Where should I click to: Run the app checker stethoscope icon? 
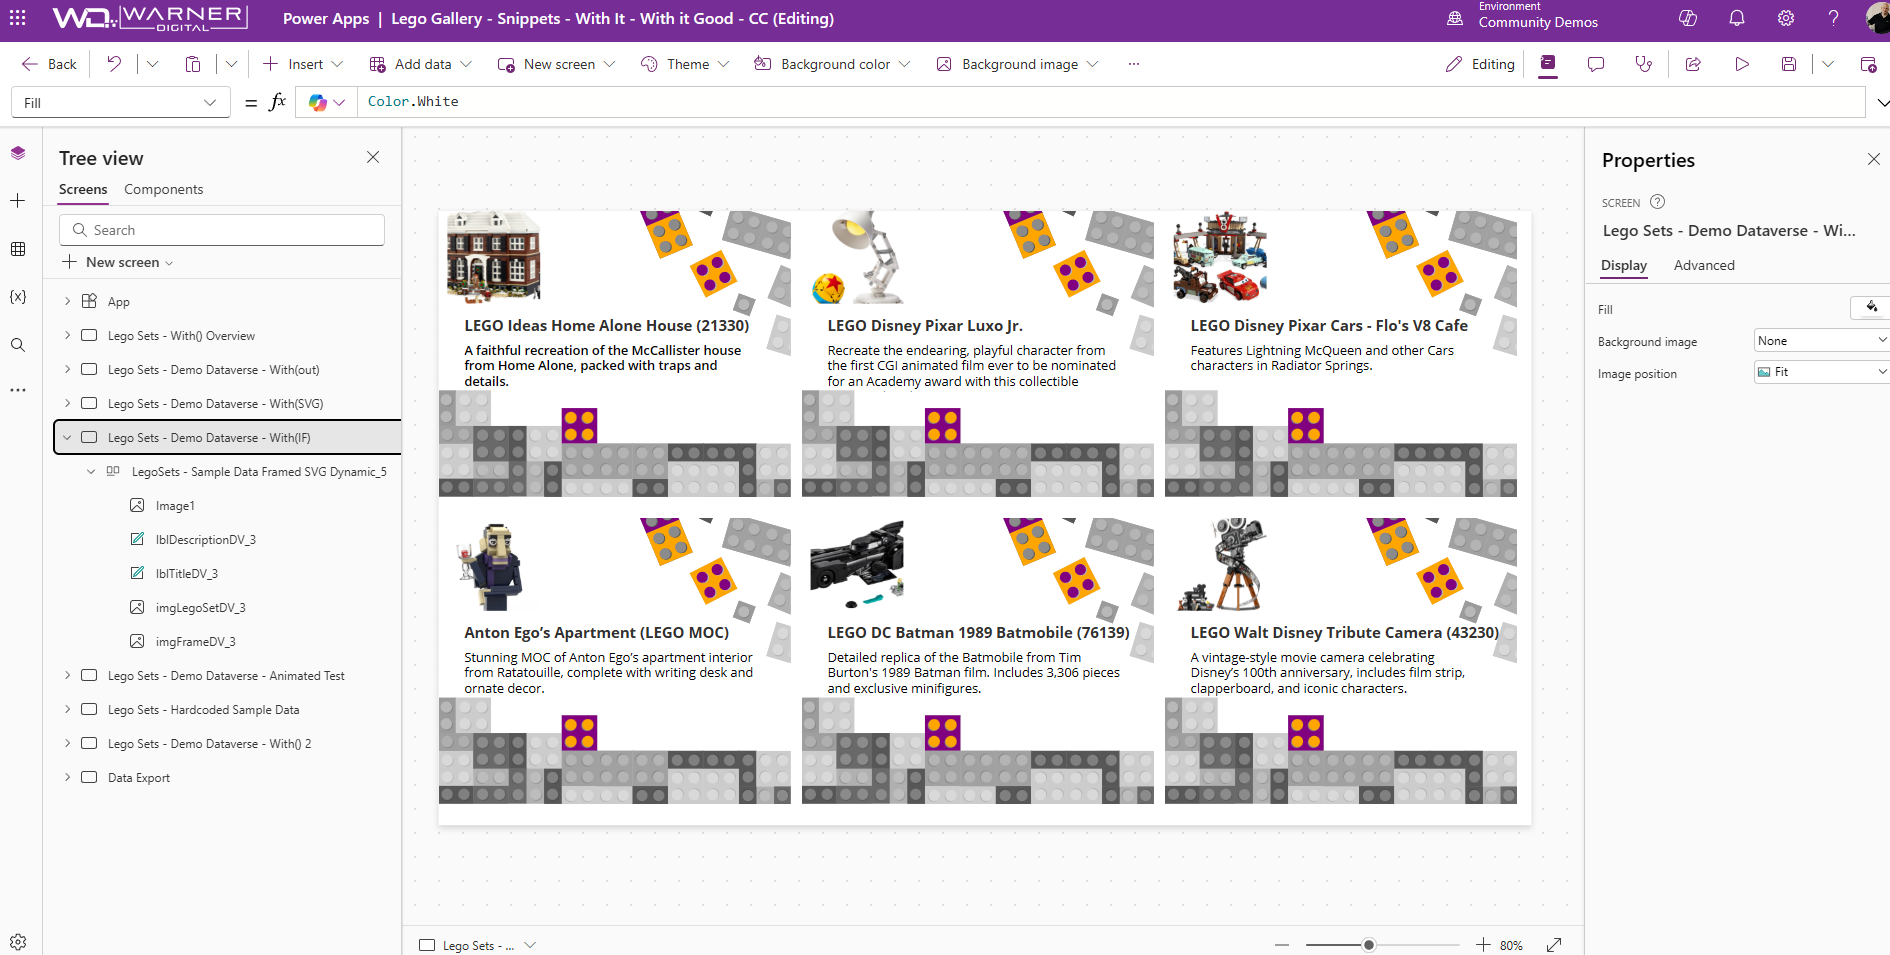click(x=1644, y=64)
